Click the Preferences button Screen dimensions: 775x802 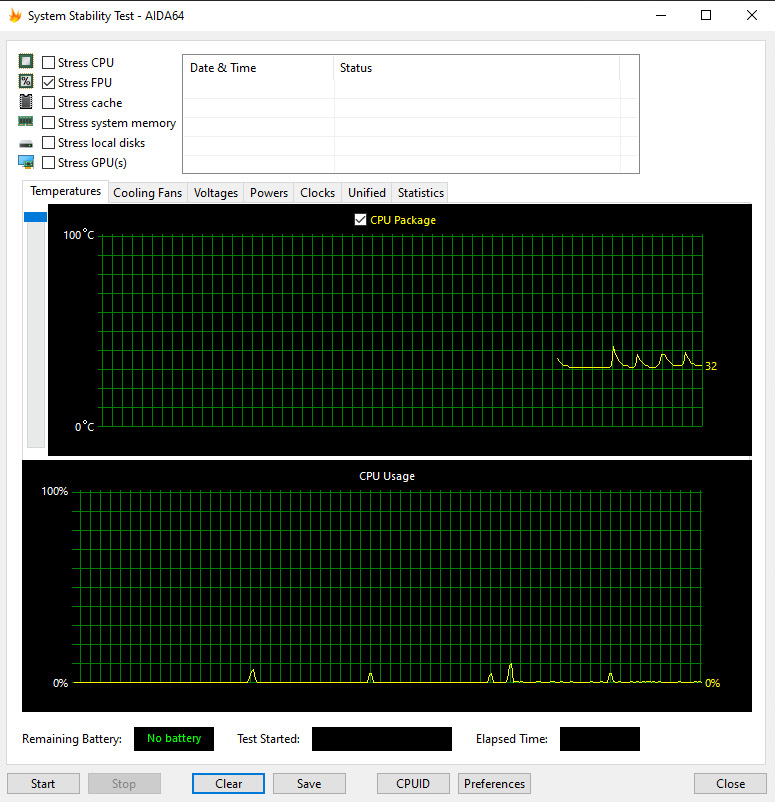pos(494,784)
